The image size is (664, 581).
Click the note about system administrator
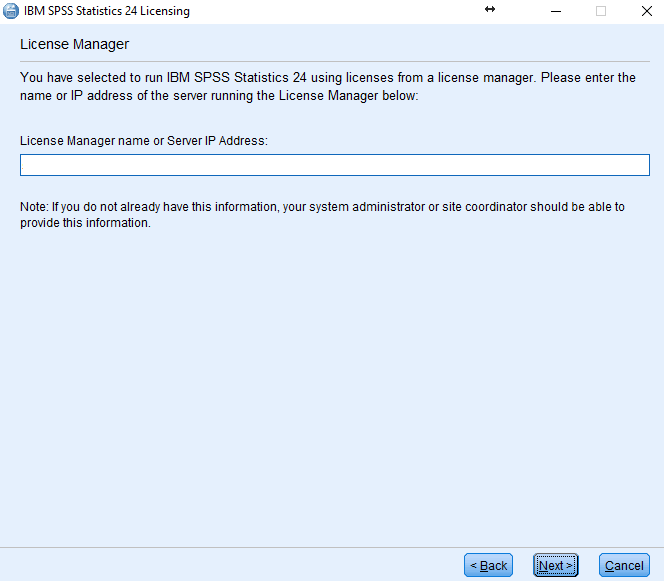point(322,215)
